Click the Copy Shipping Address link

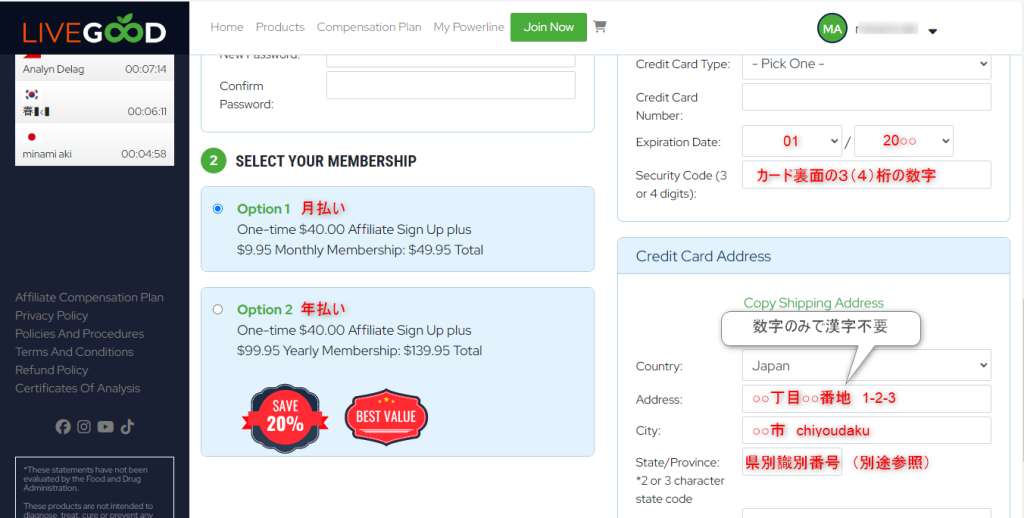click(x=814, y=303)
